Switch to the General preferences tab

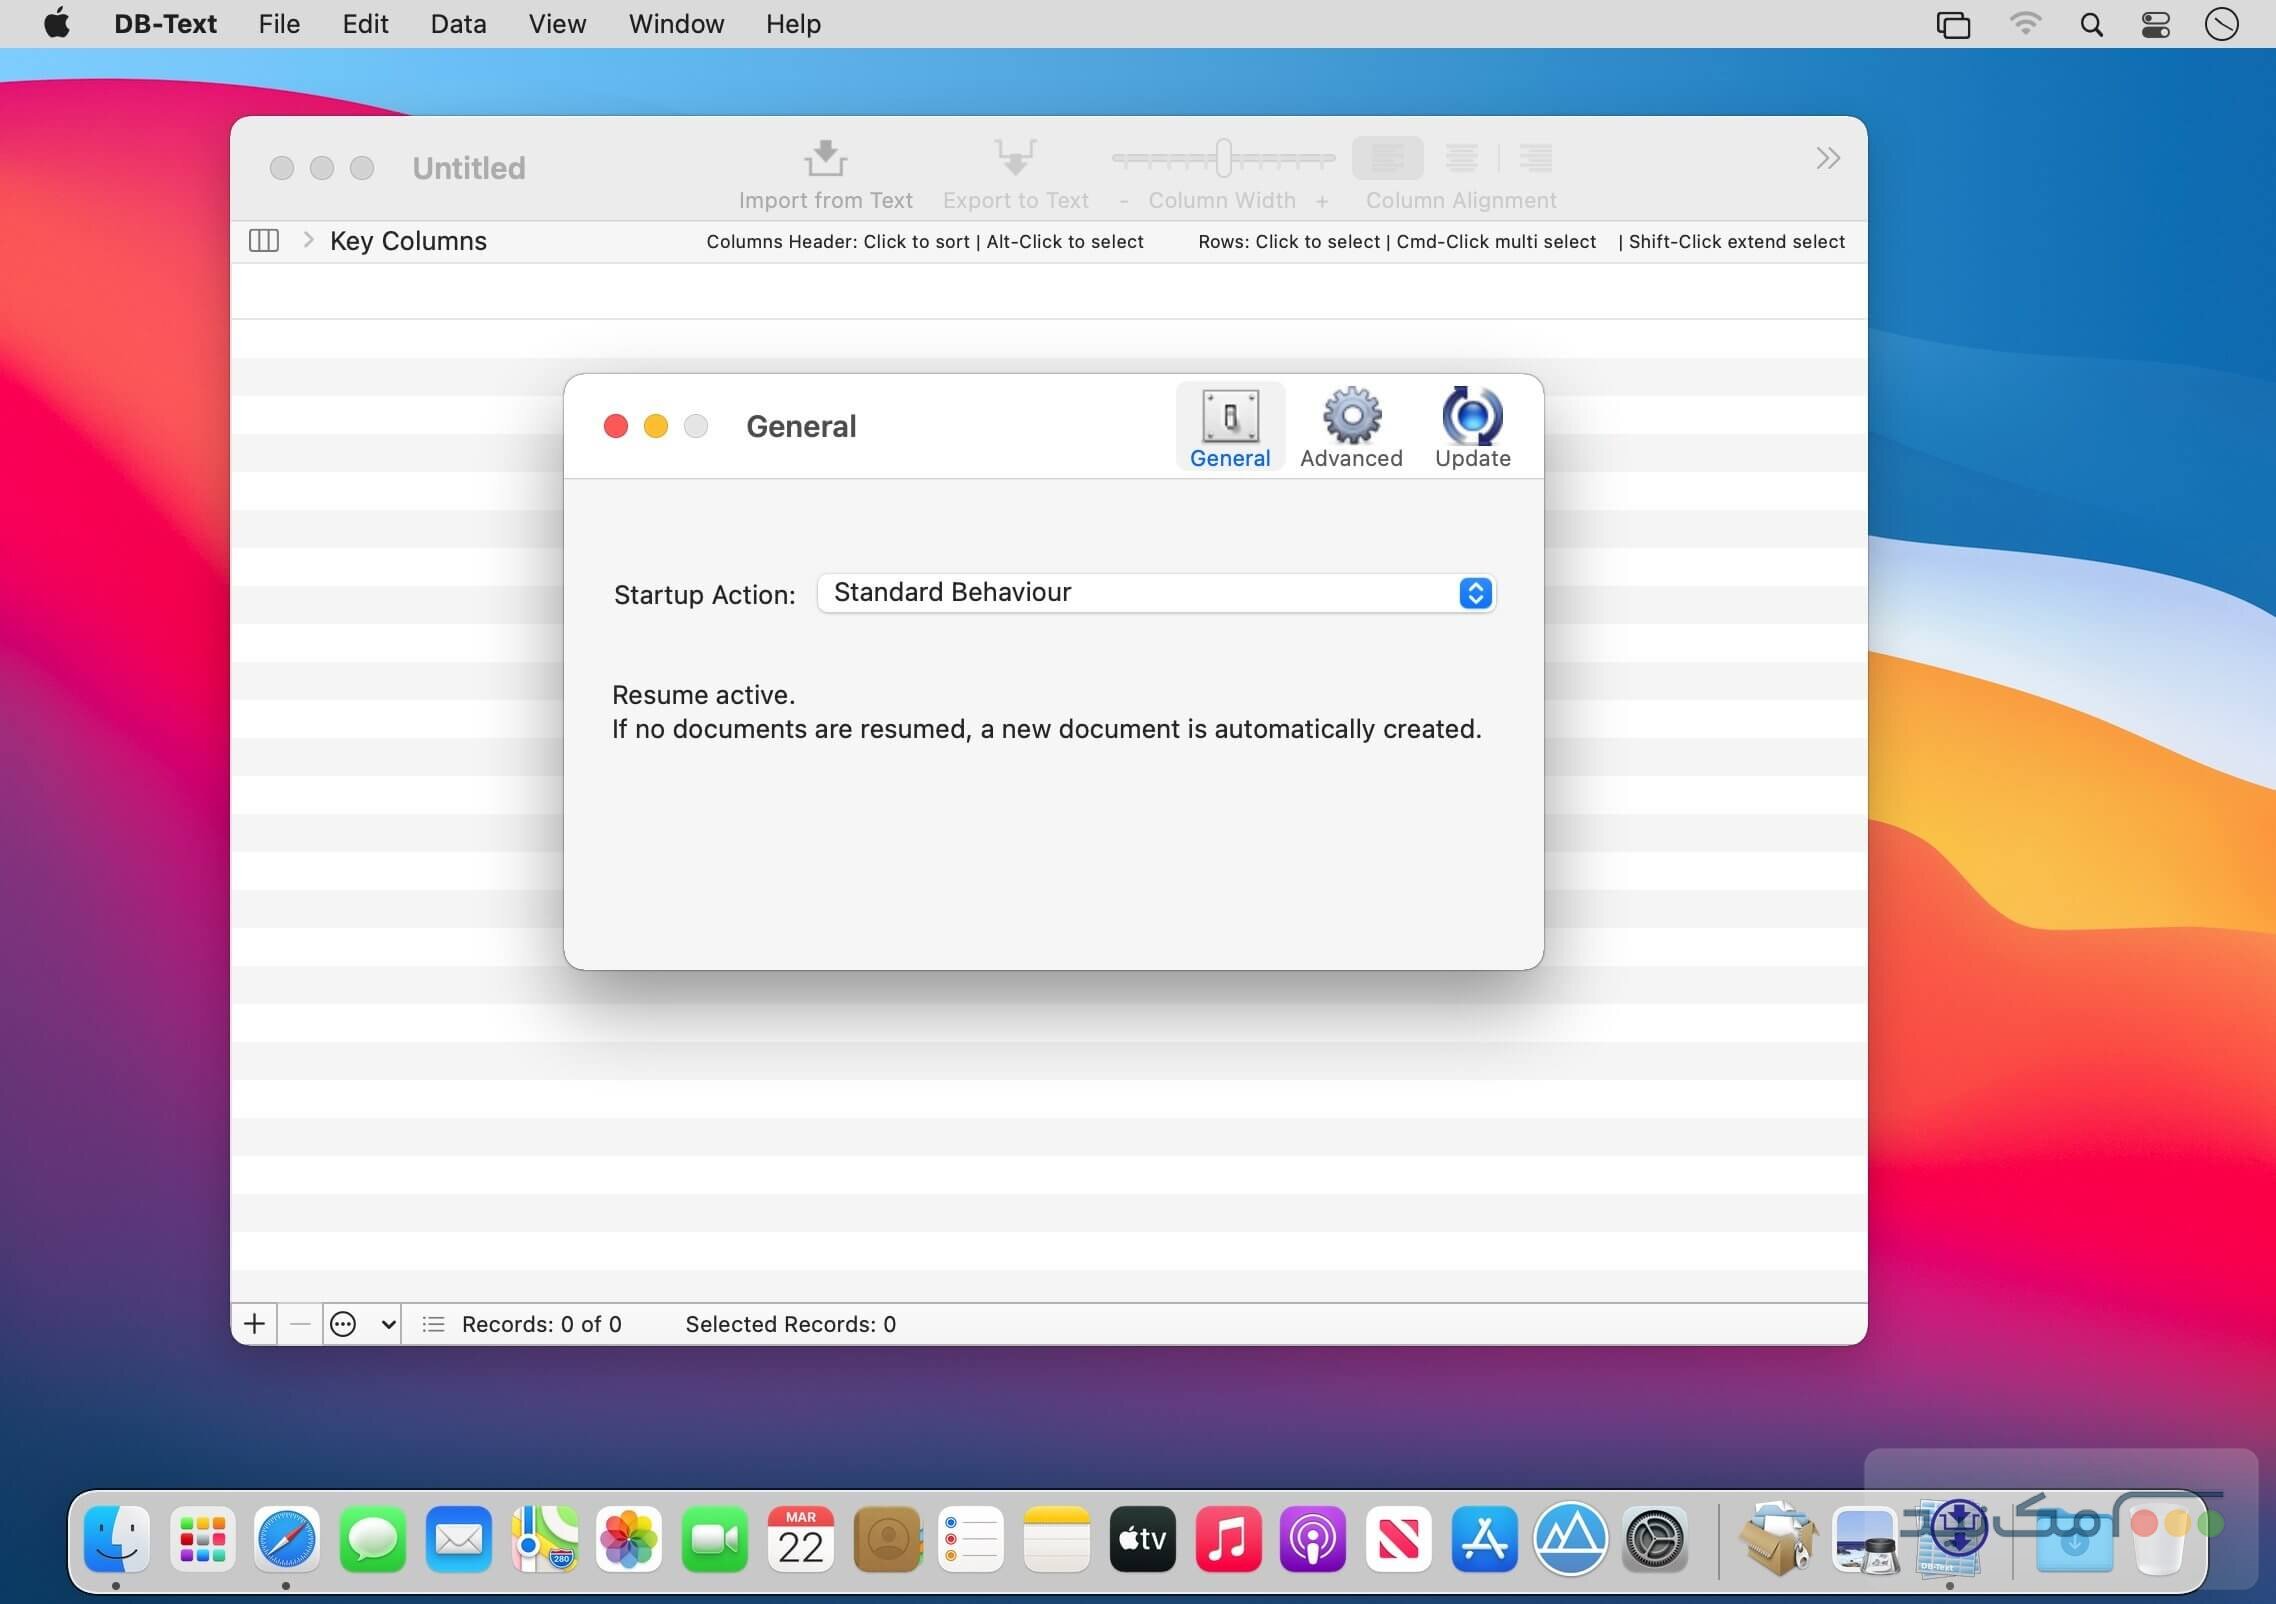point(1229,425)
